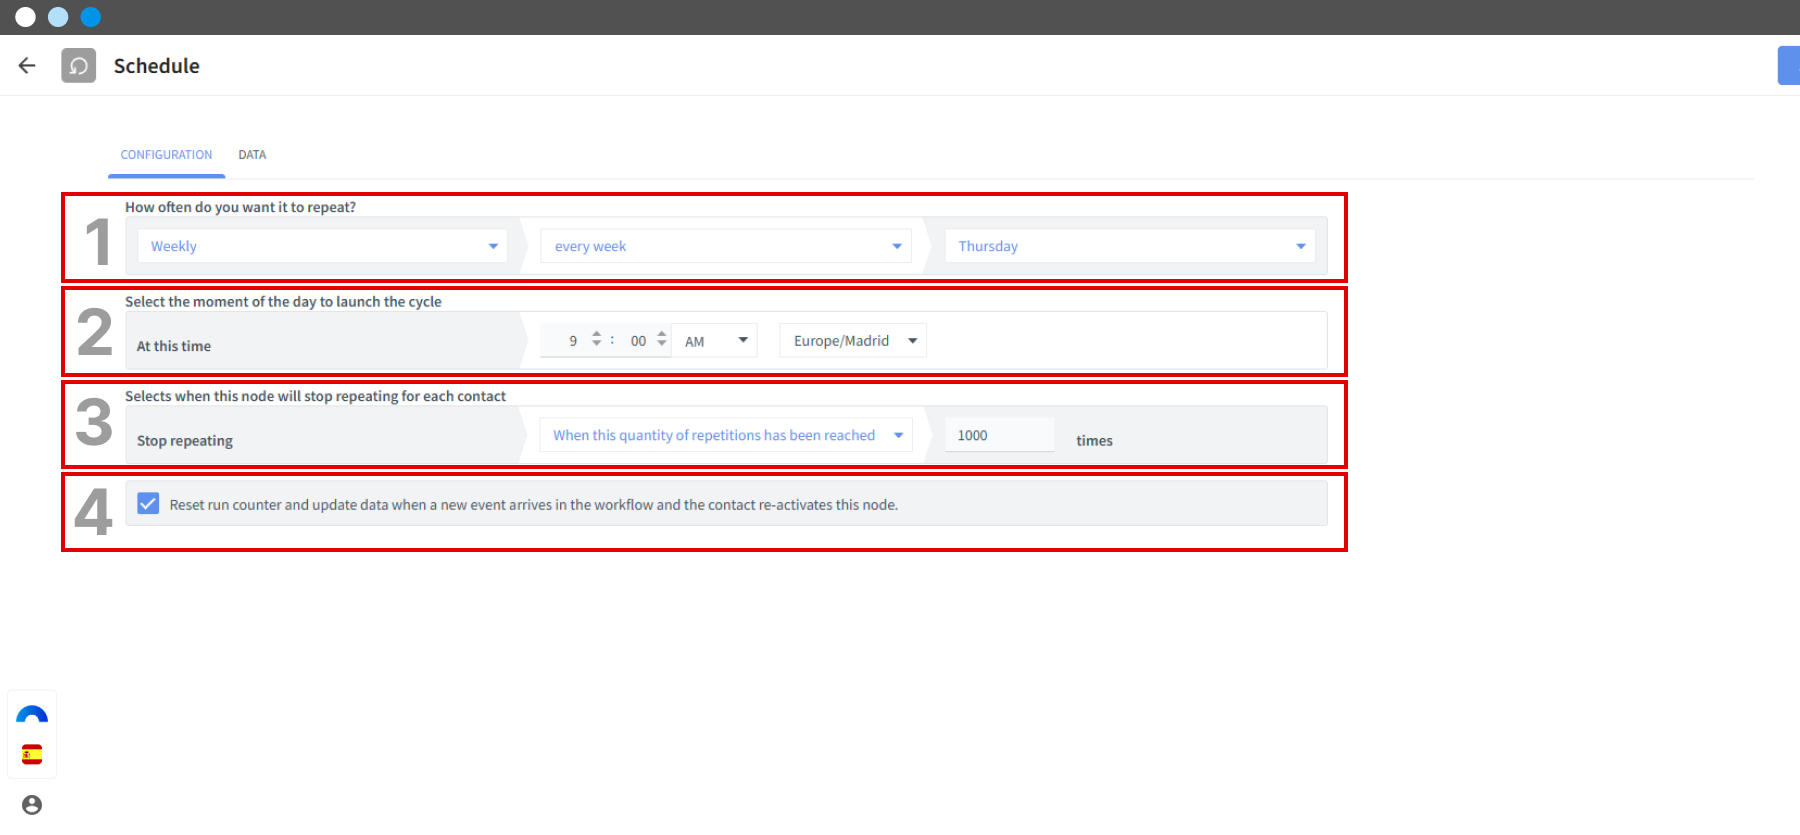Click the blue button at top right
Image resolution: width=1800 pixels, height=835 pixels.
tap(1788, 66)
